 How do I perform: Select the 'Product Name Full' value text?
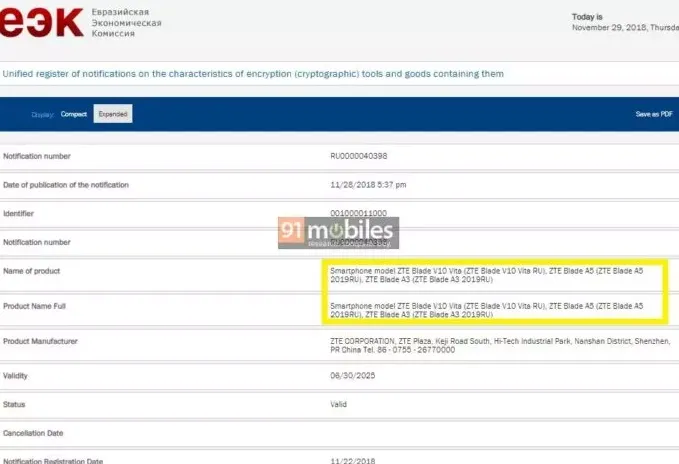click(x=486, y=310)
